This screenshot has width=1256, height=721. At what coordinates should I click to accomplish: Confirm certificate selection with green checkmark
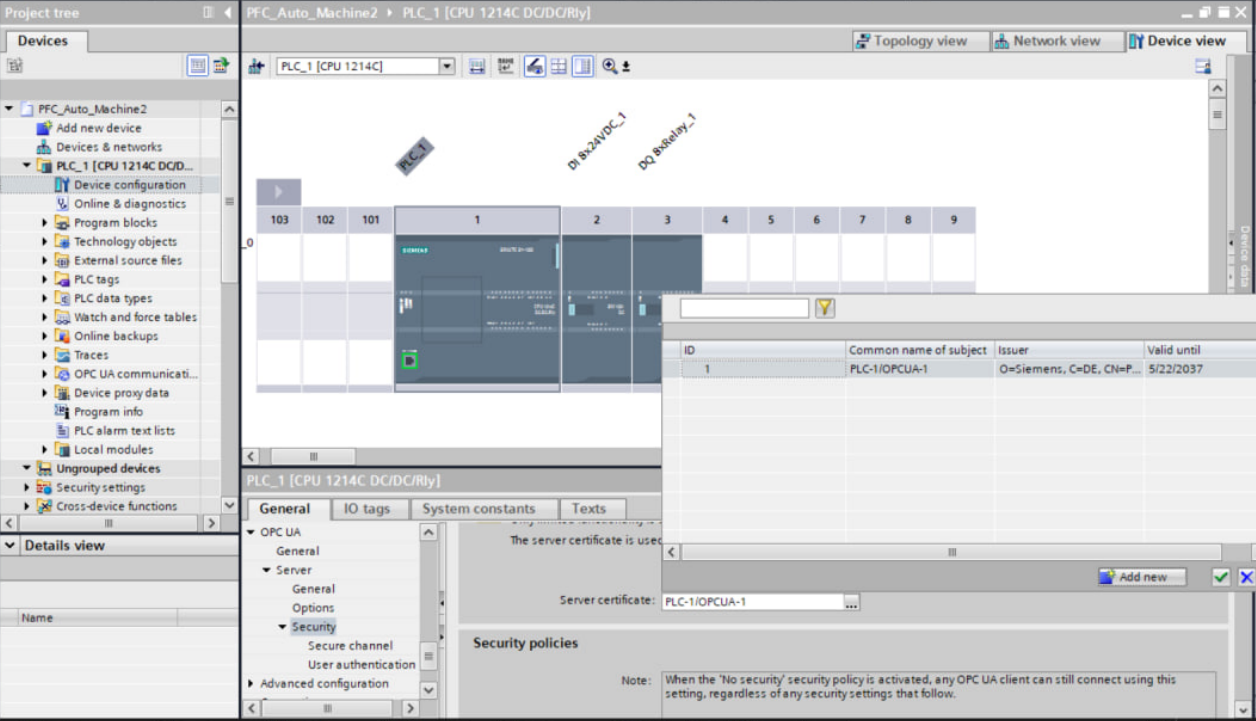1221,577
